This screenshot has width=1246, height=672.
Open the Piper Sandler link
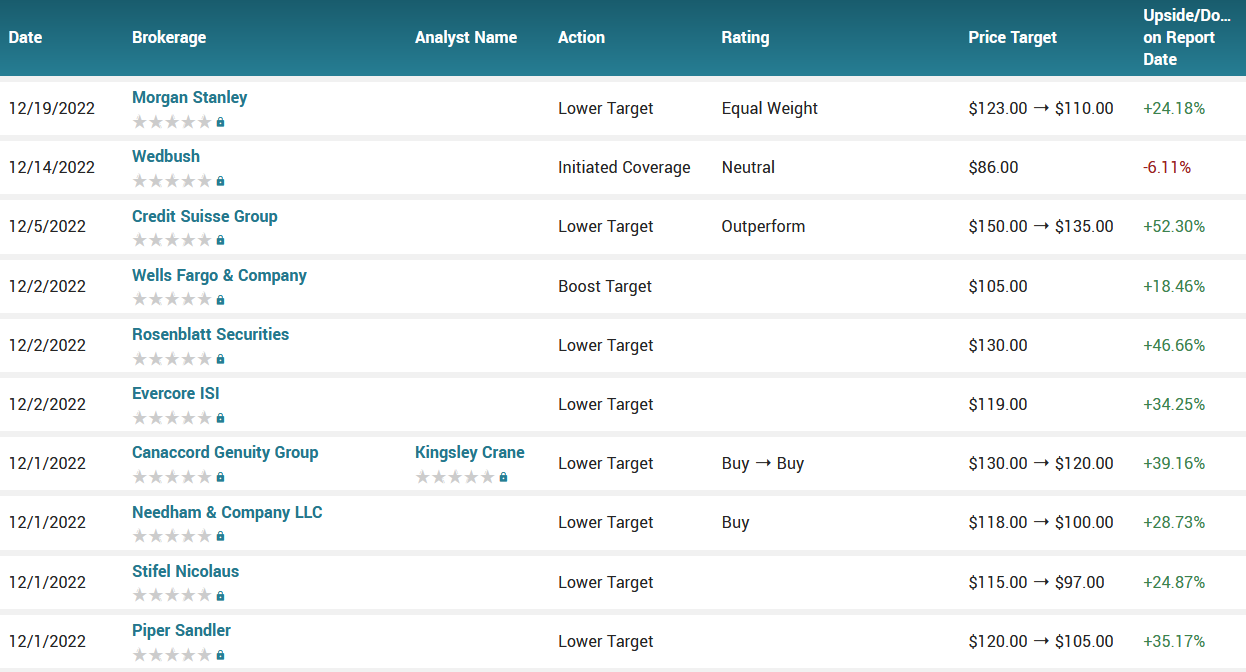click(181, 630)
